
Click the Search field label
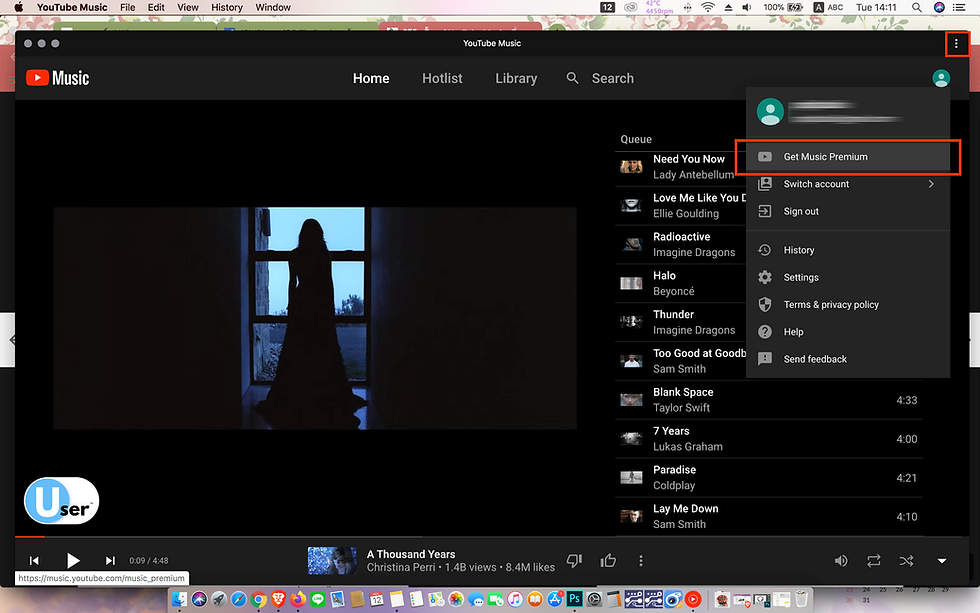coord(612,78)
